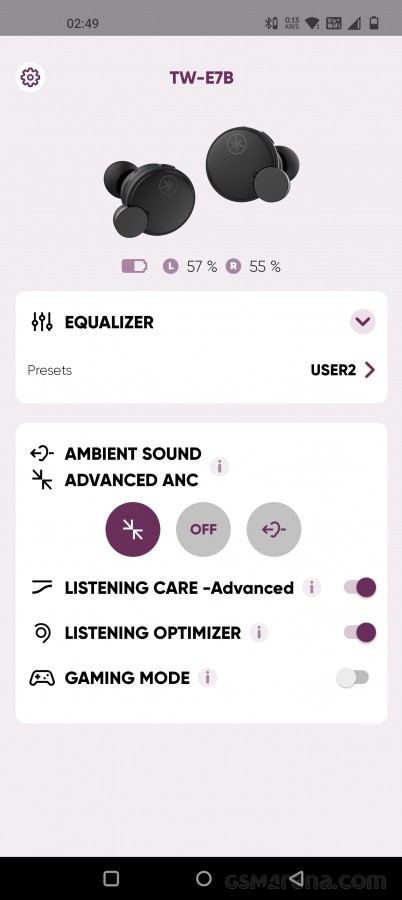Turn off the Listening Optimizer switch

(x=360, y=633)
